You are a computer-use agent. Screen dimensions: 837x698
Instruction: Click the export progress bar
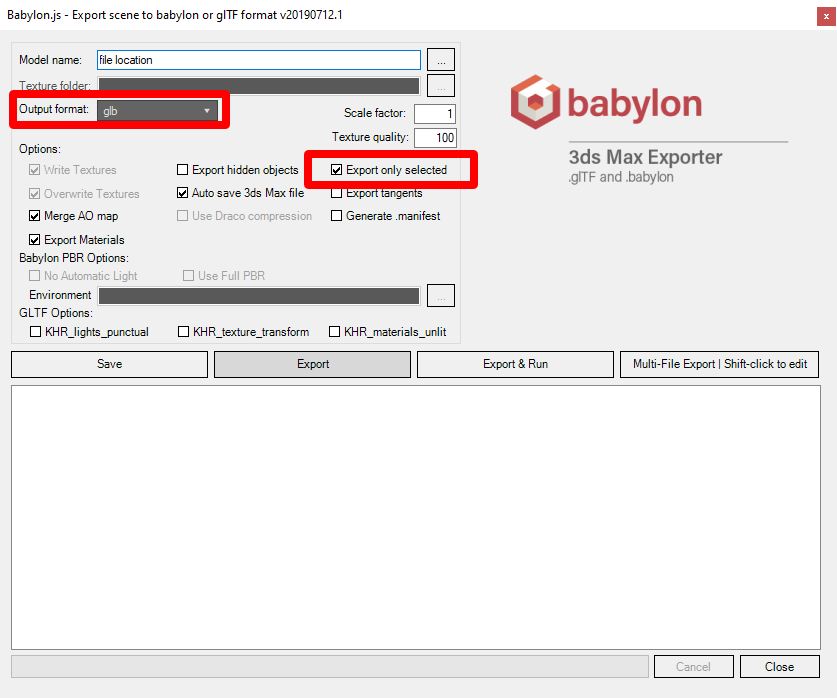tap(330, 667)
